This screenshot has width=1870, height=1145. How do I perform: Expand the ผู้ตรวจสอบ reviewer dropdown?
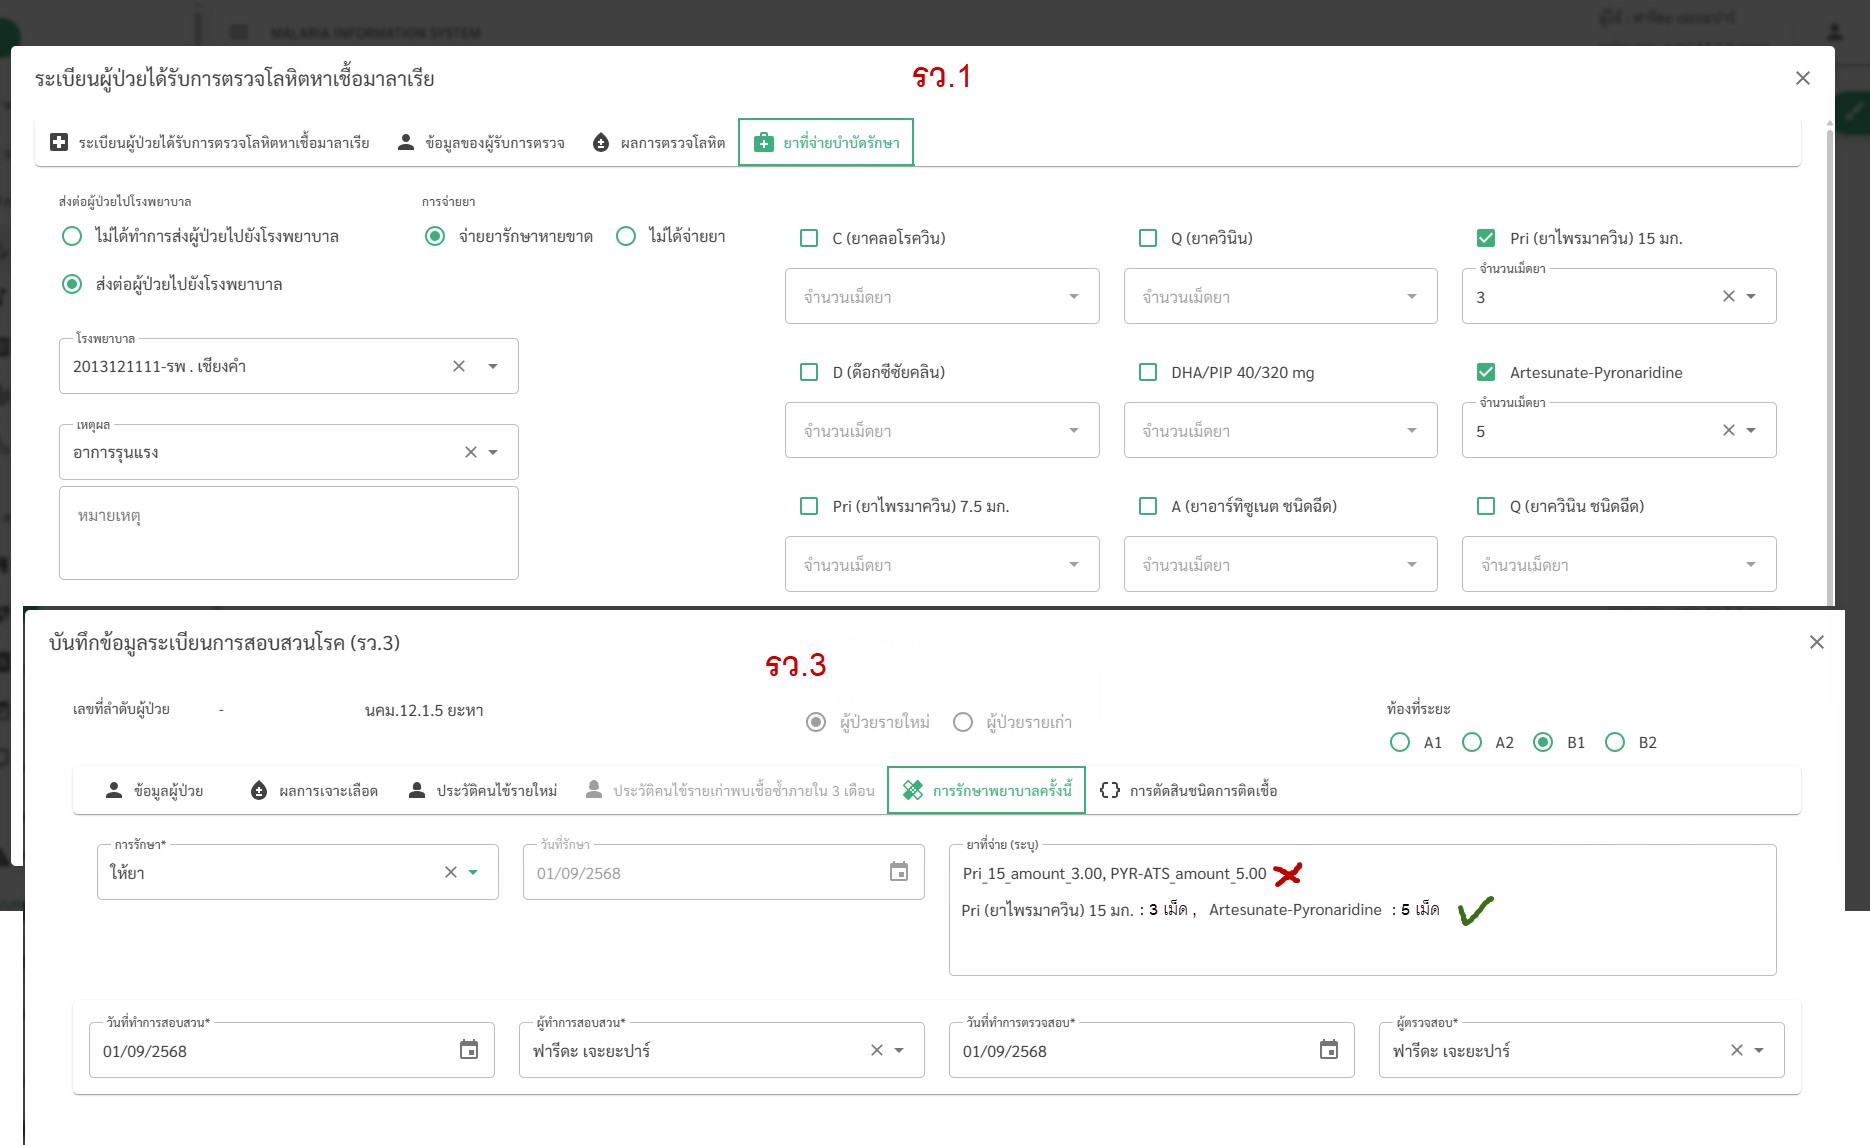point(1759,1050)
